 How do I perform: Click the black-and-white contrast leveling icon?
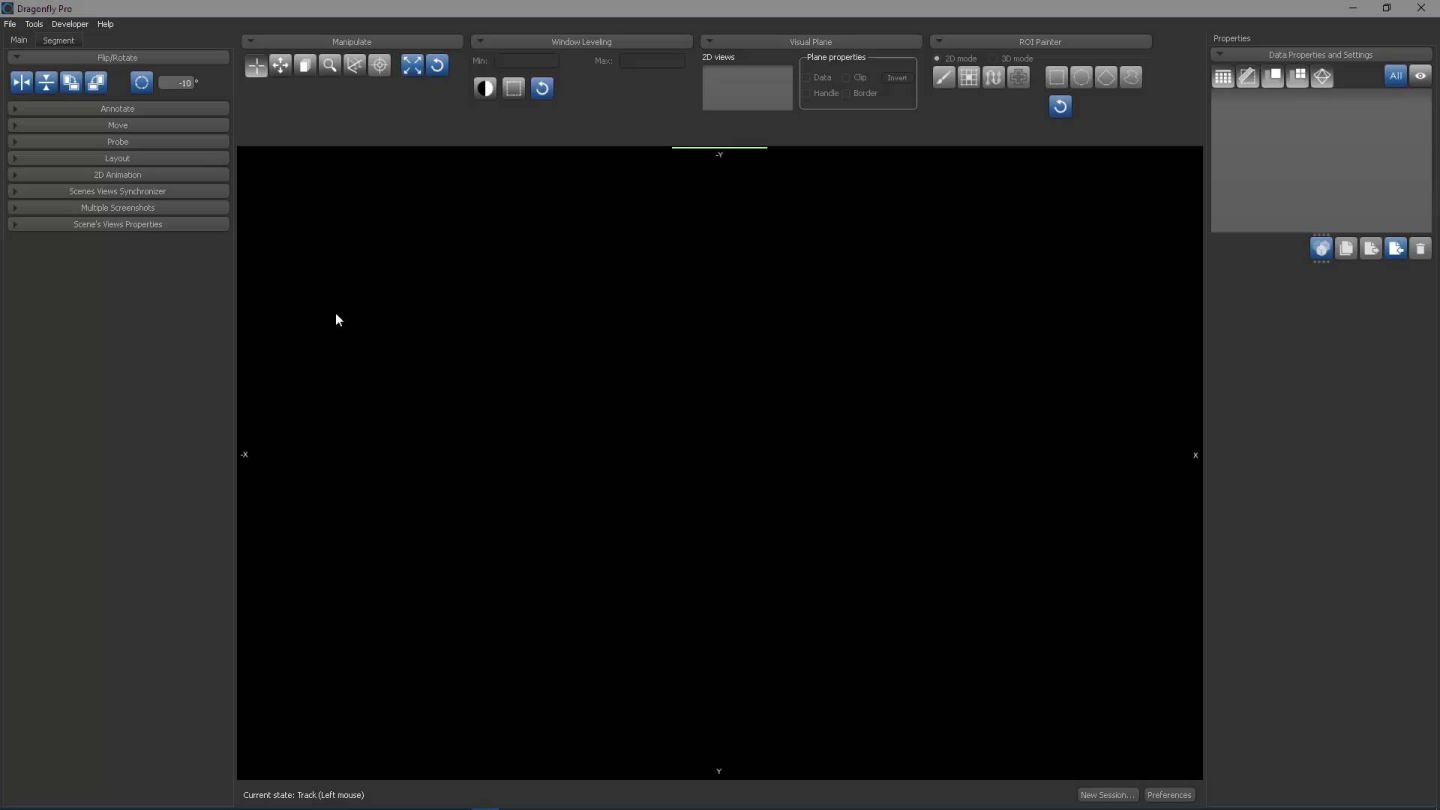click(x=485, y=88)
